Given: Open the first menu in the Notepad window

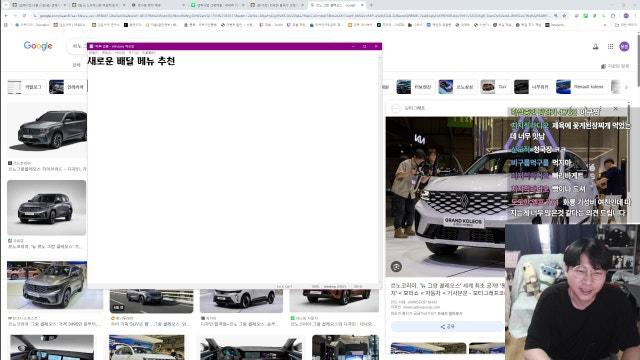Looking at the screenshot, I should 93,53.
